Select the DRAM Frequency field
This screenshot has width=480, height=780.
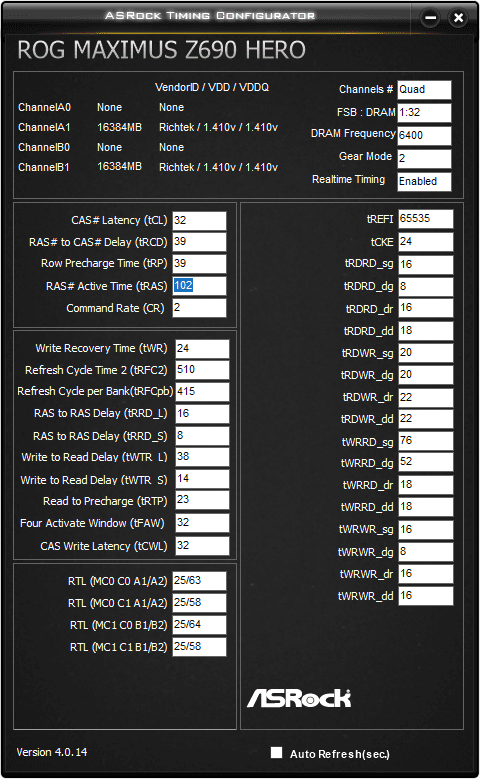pyautogui.click(x=424, y=135)
